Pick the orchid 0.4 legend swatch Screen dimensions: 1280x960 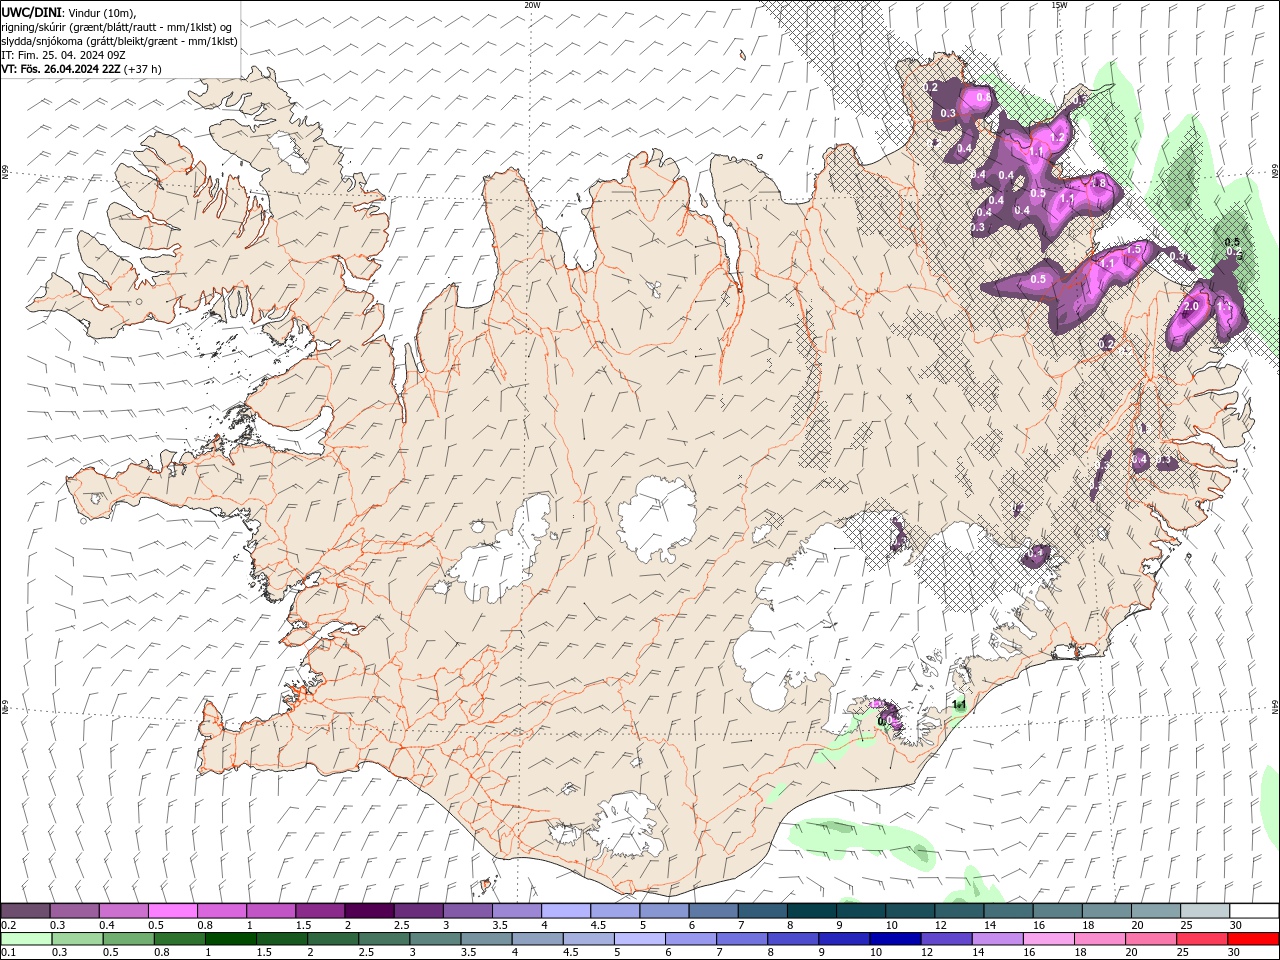click(124, 911)
